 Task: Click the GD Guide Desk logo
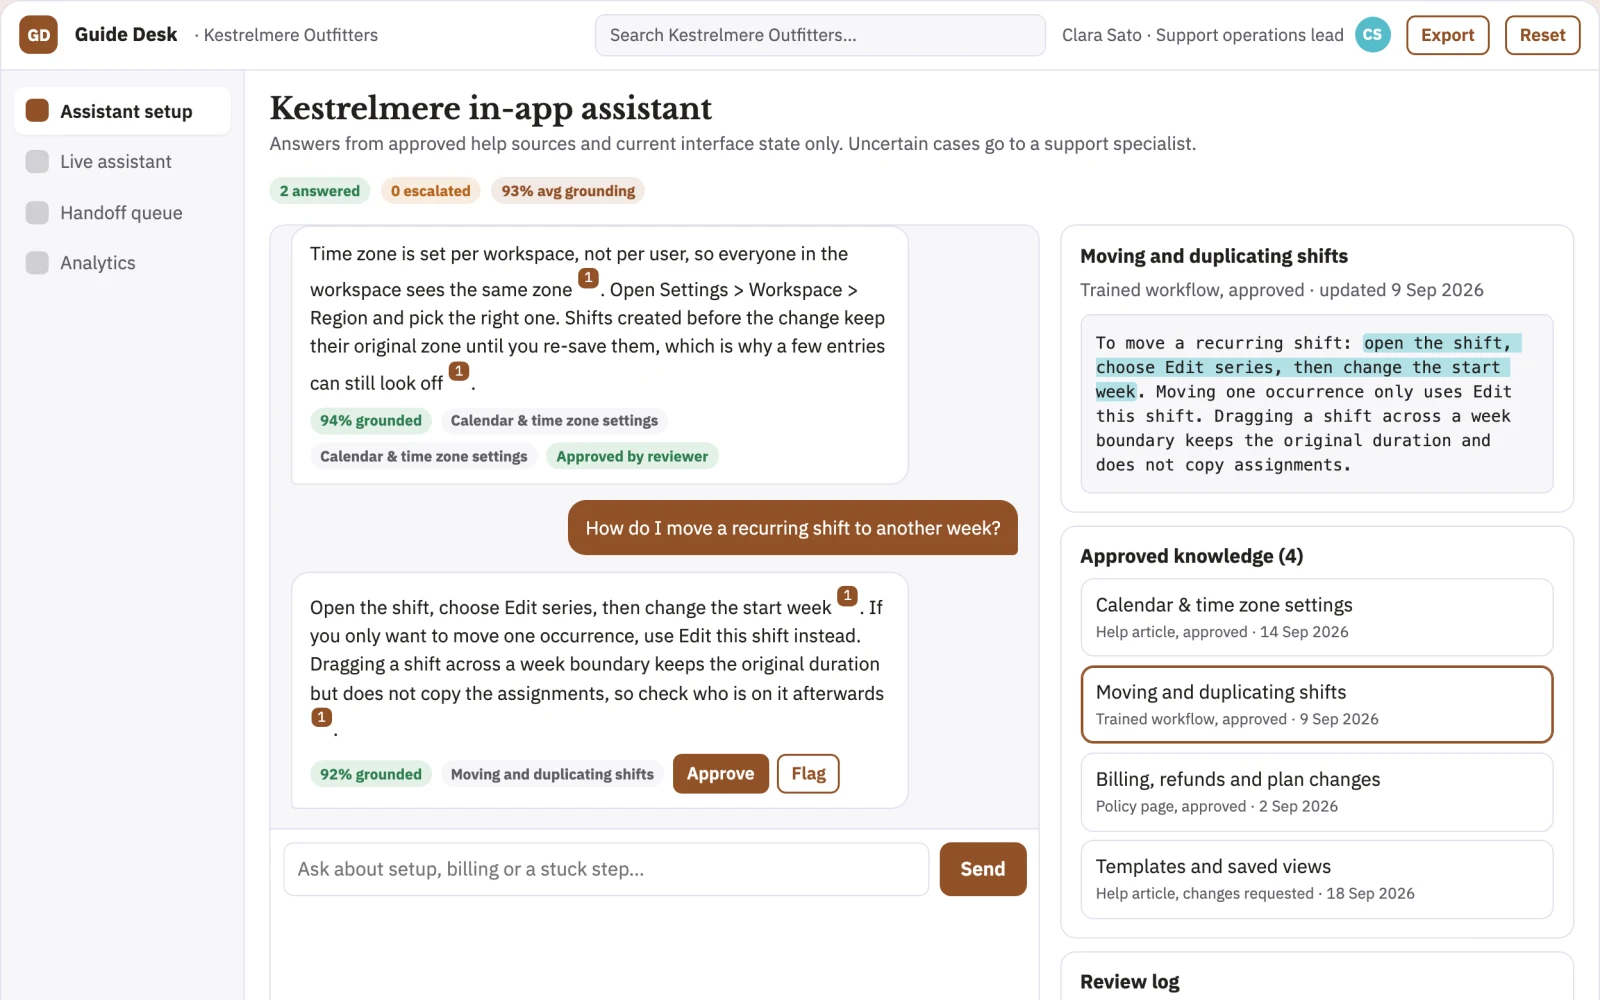[x=38, y=35]
